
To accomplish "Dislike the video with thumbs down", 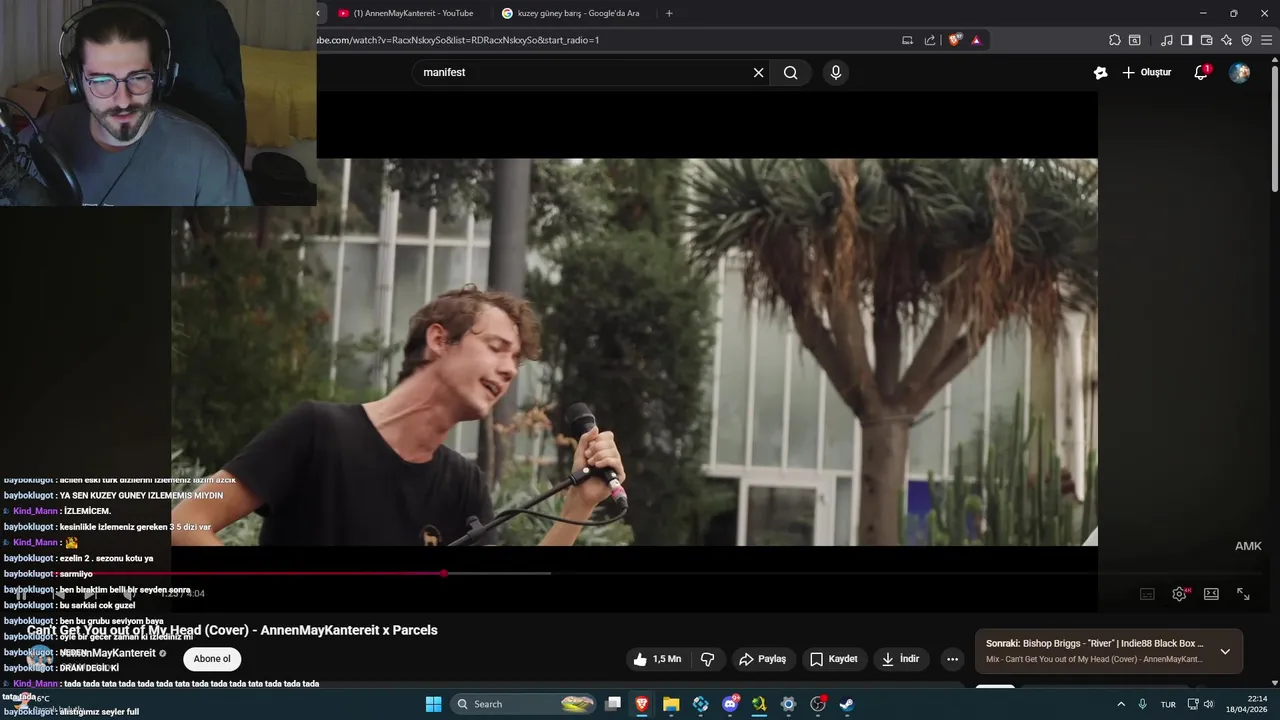I will tap(708, 659).
